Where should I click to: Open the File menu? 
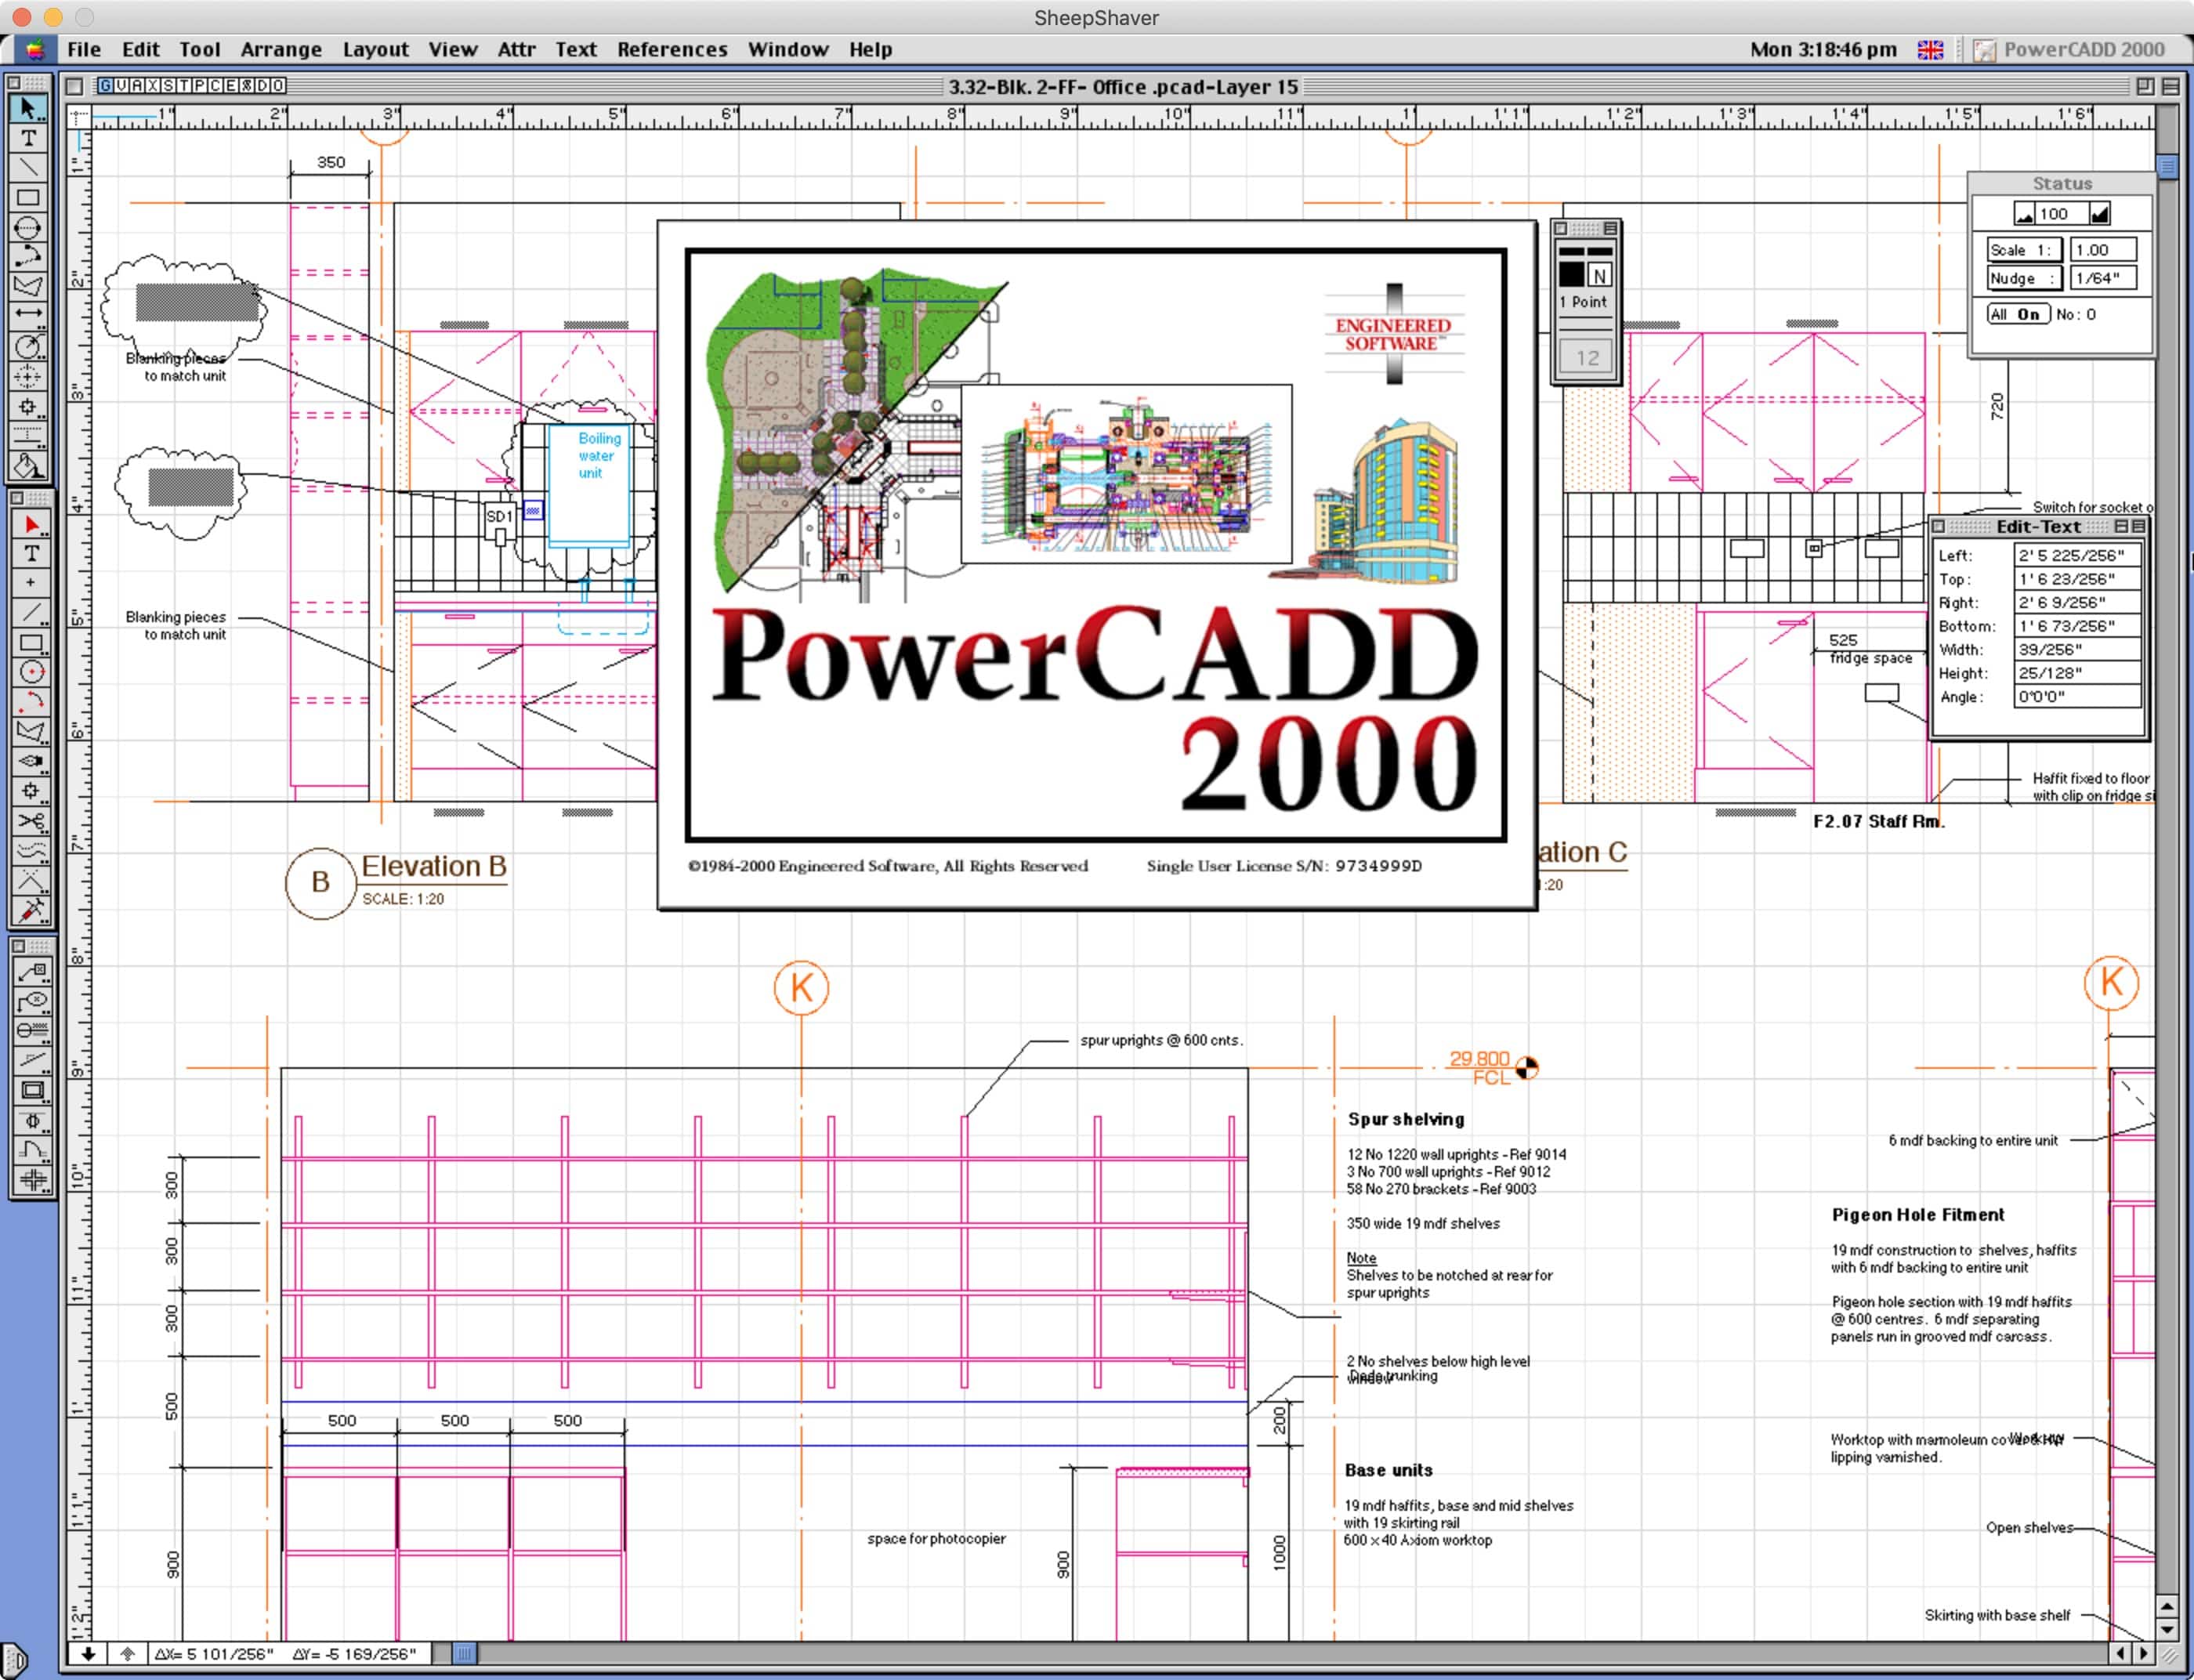pyautogui.click(x=84, y=49)
